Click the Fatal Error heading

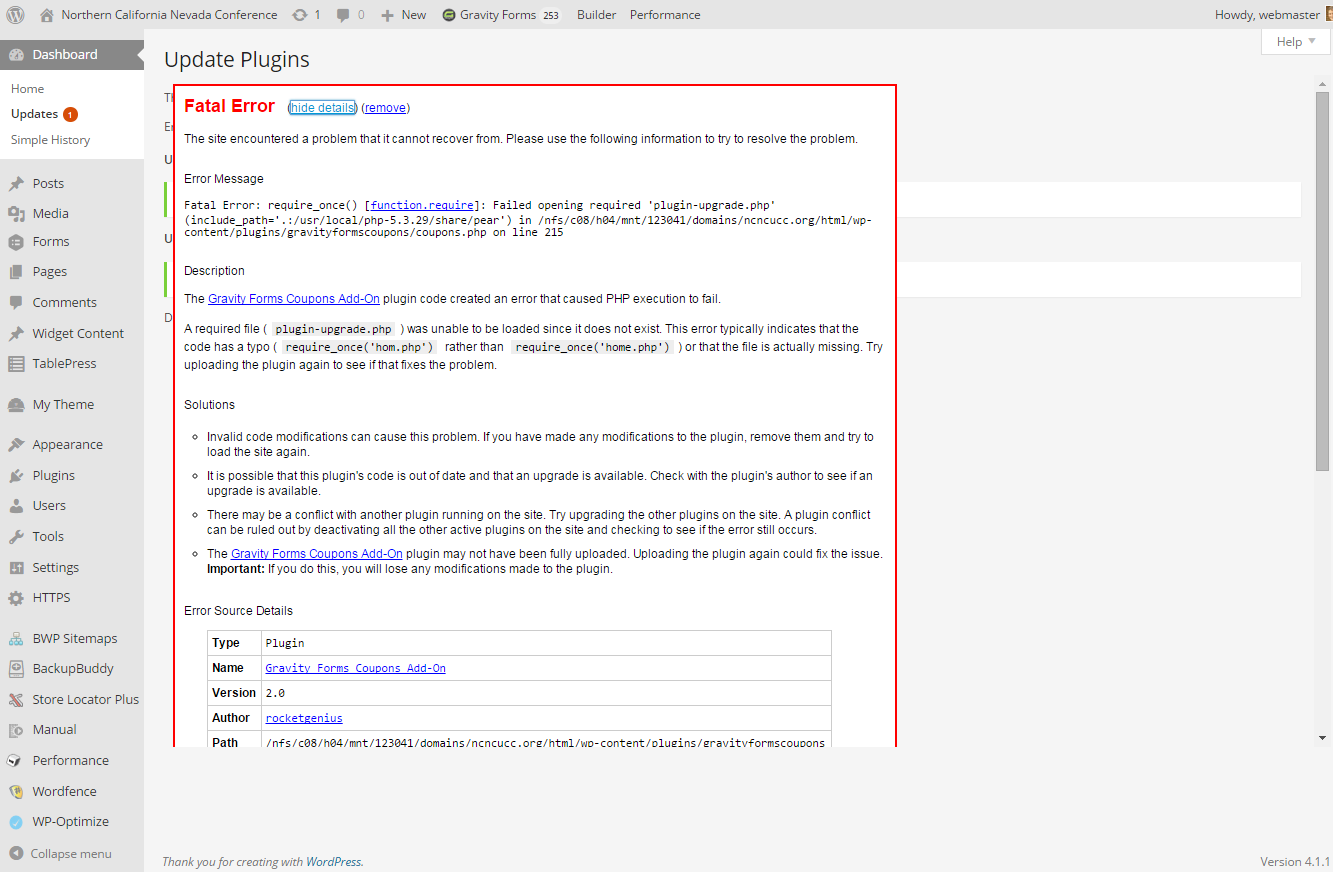229,106
